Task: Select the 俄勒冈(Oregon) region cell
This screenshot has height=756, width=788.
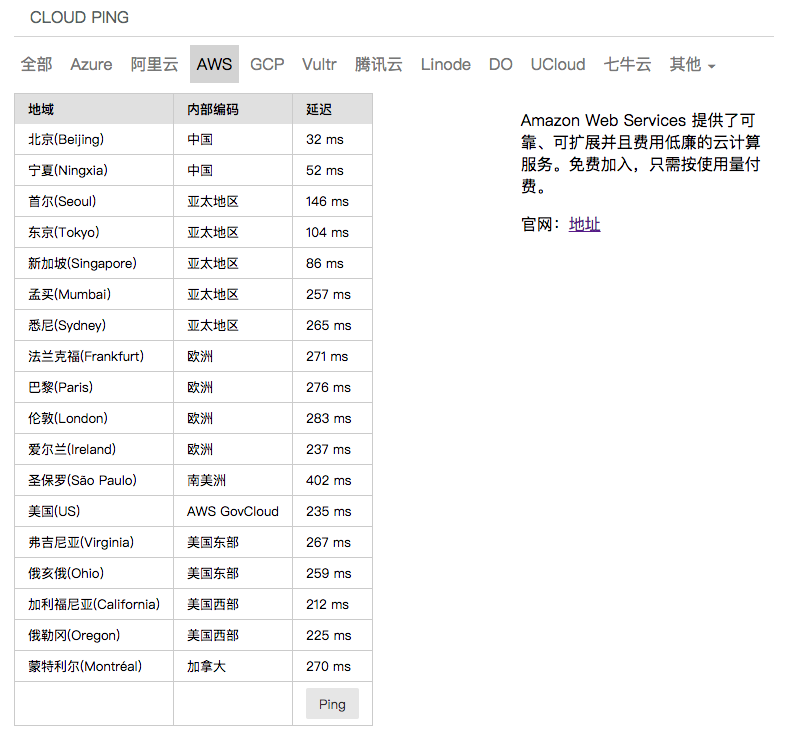Action: [94, 635]
